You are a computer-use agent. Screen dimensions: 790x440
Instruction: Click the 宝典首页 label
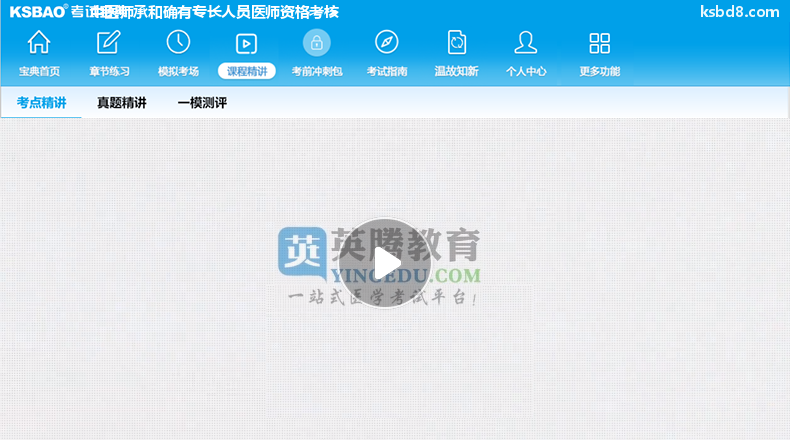tap(39, 71)
